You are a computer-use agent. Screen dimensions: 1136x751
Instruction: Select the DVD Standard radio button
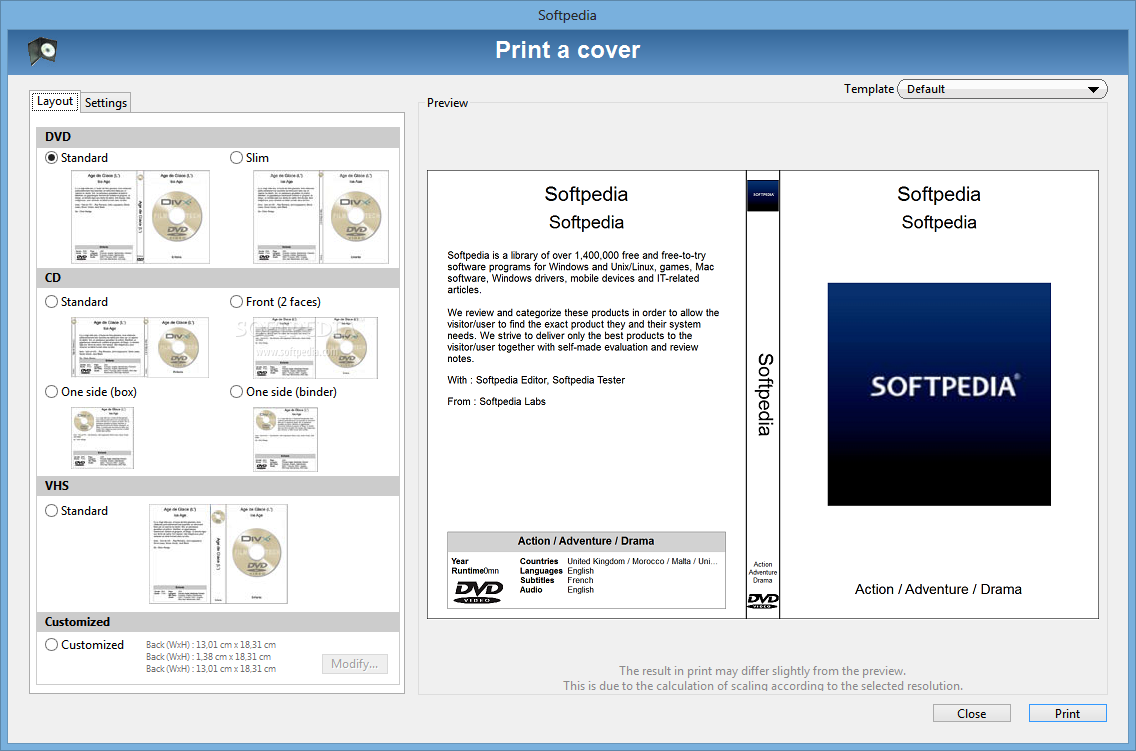(51, 158)
